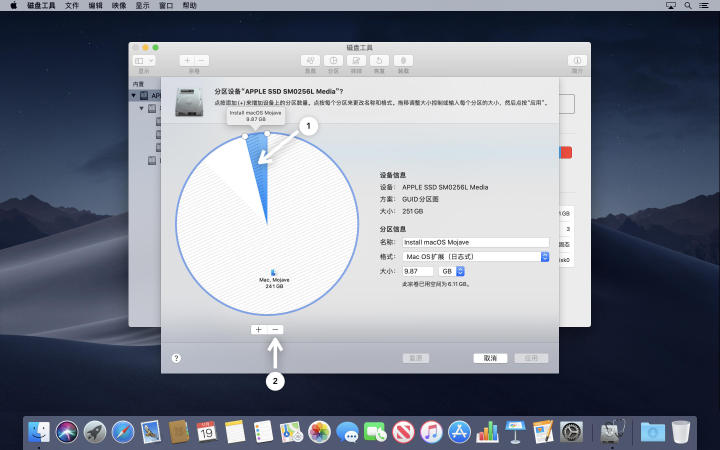This screenshot has width=720, height=450.
Task: Open Photos from the Dock
Action: (x=320, y=432)
